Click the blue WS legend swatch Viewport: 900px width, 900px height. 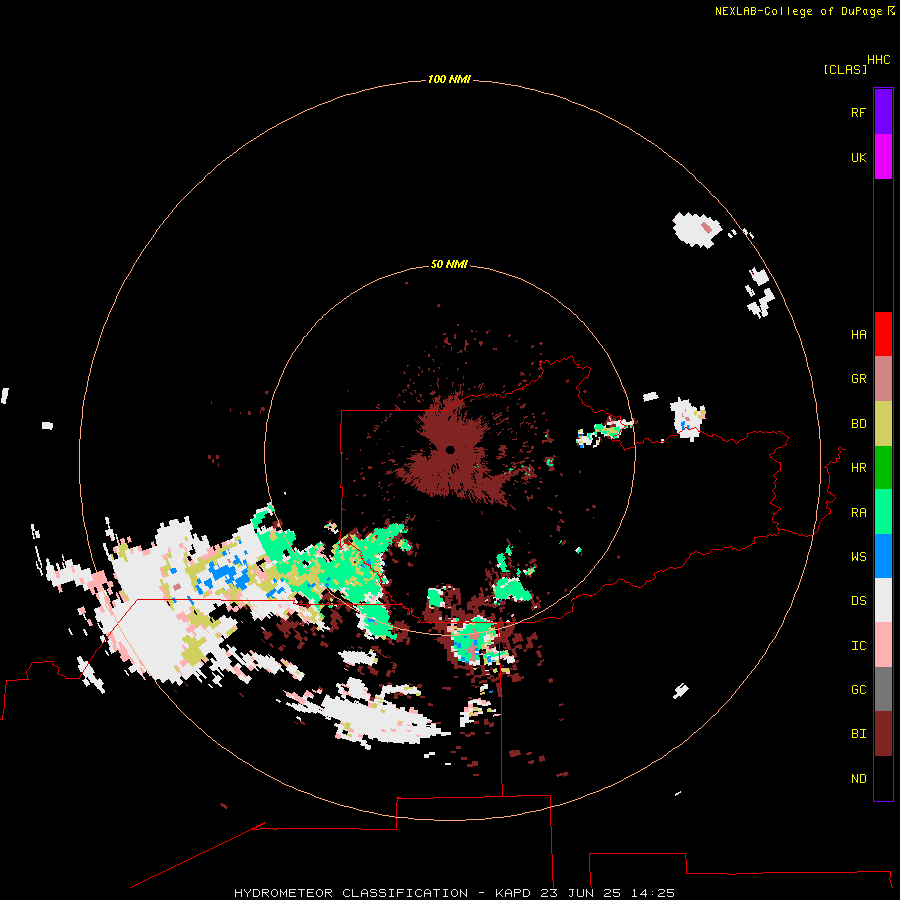pyautogui.click(x=883, y=556)
